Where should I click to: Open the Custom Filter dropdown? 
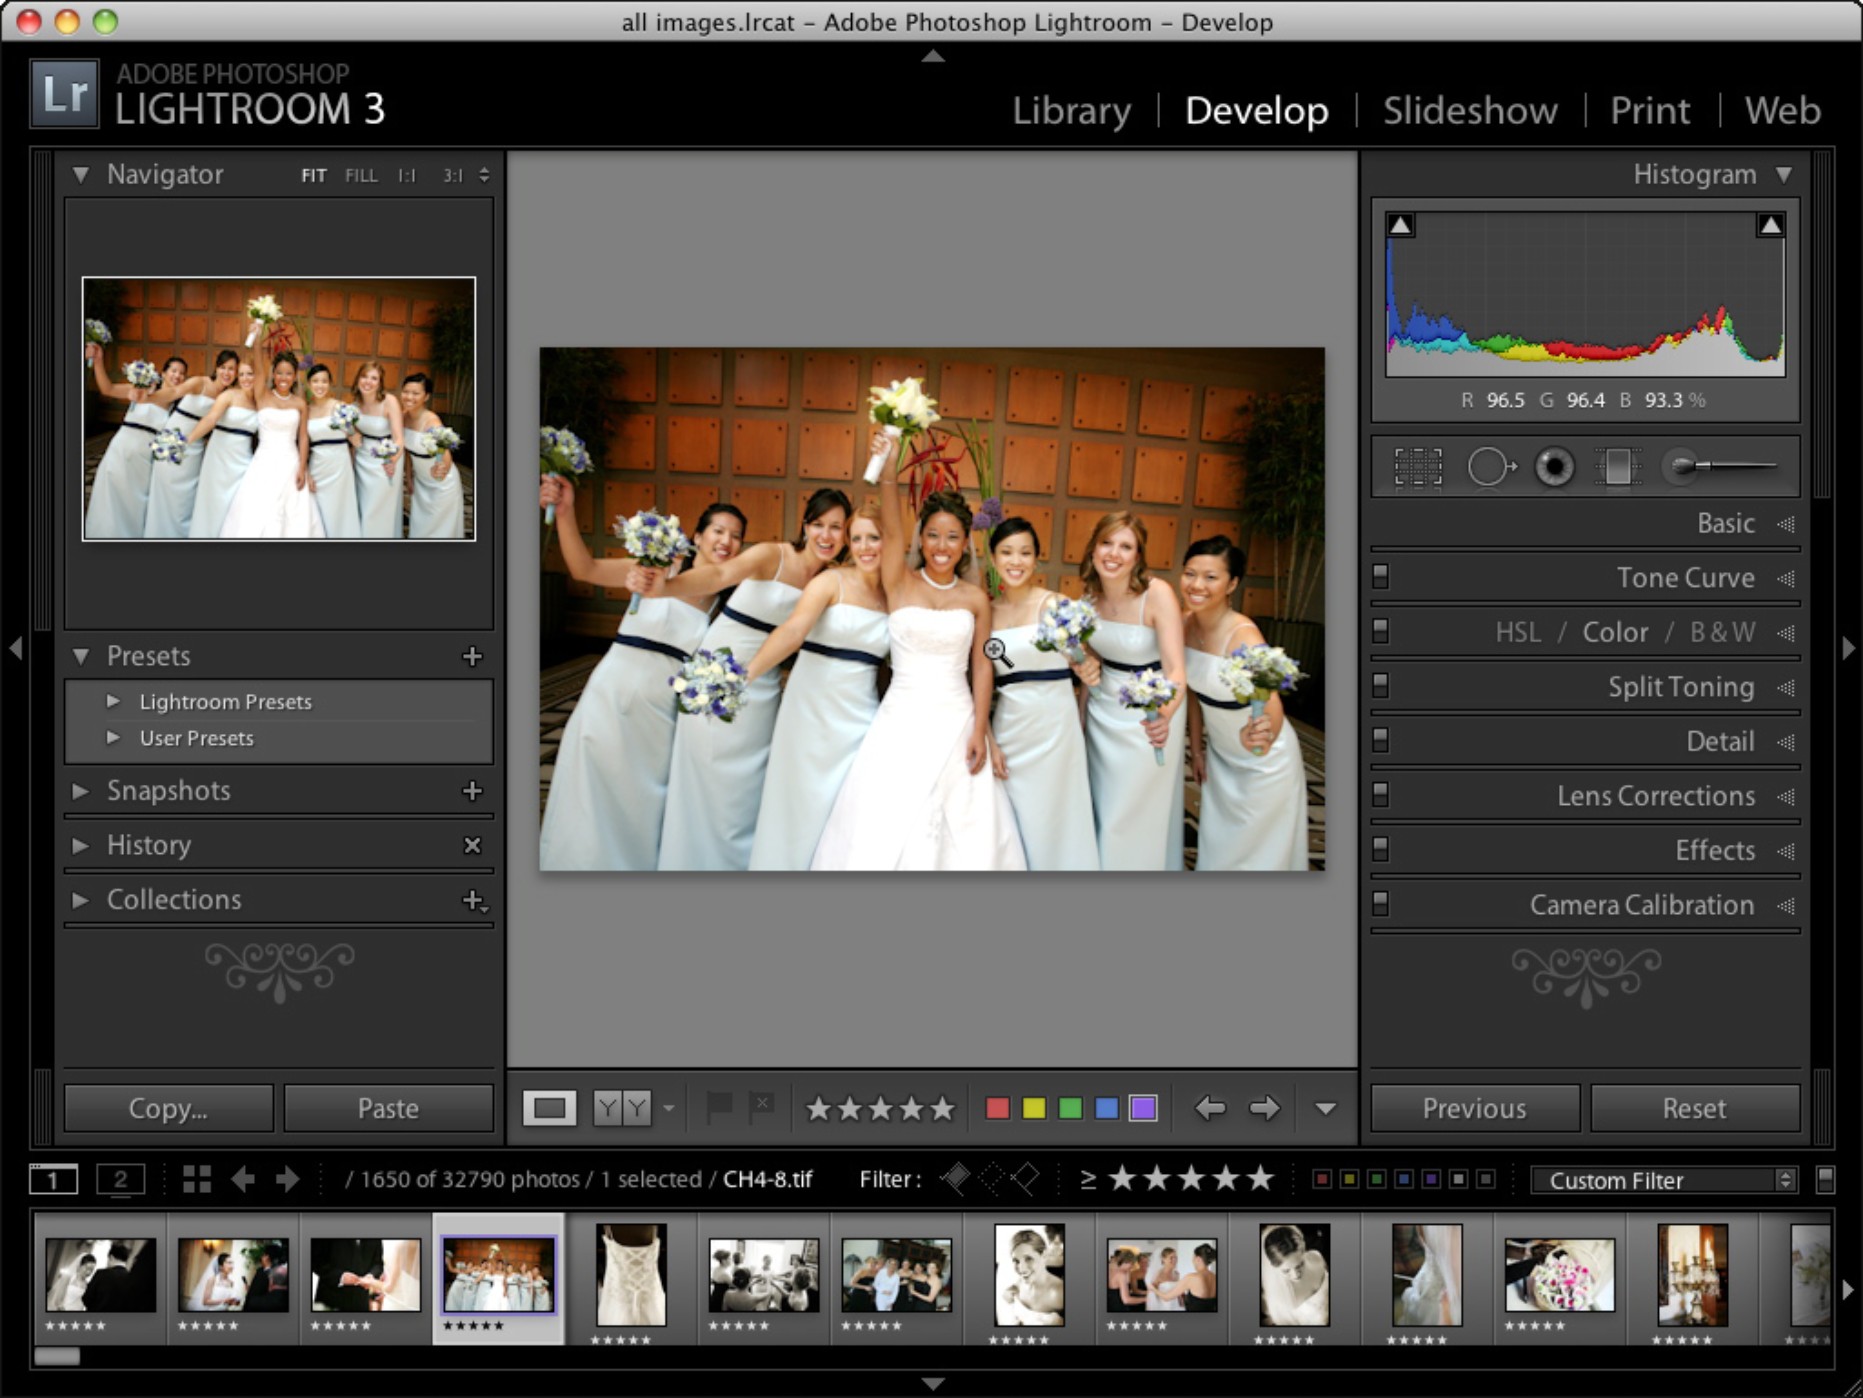1664,1181
